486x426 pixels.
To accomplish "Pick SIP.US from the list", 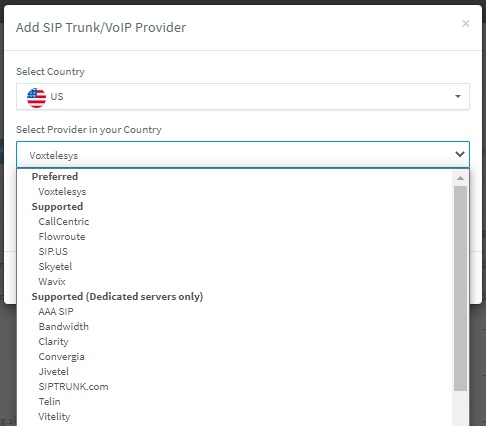I will coord(53,252).
